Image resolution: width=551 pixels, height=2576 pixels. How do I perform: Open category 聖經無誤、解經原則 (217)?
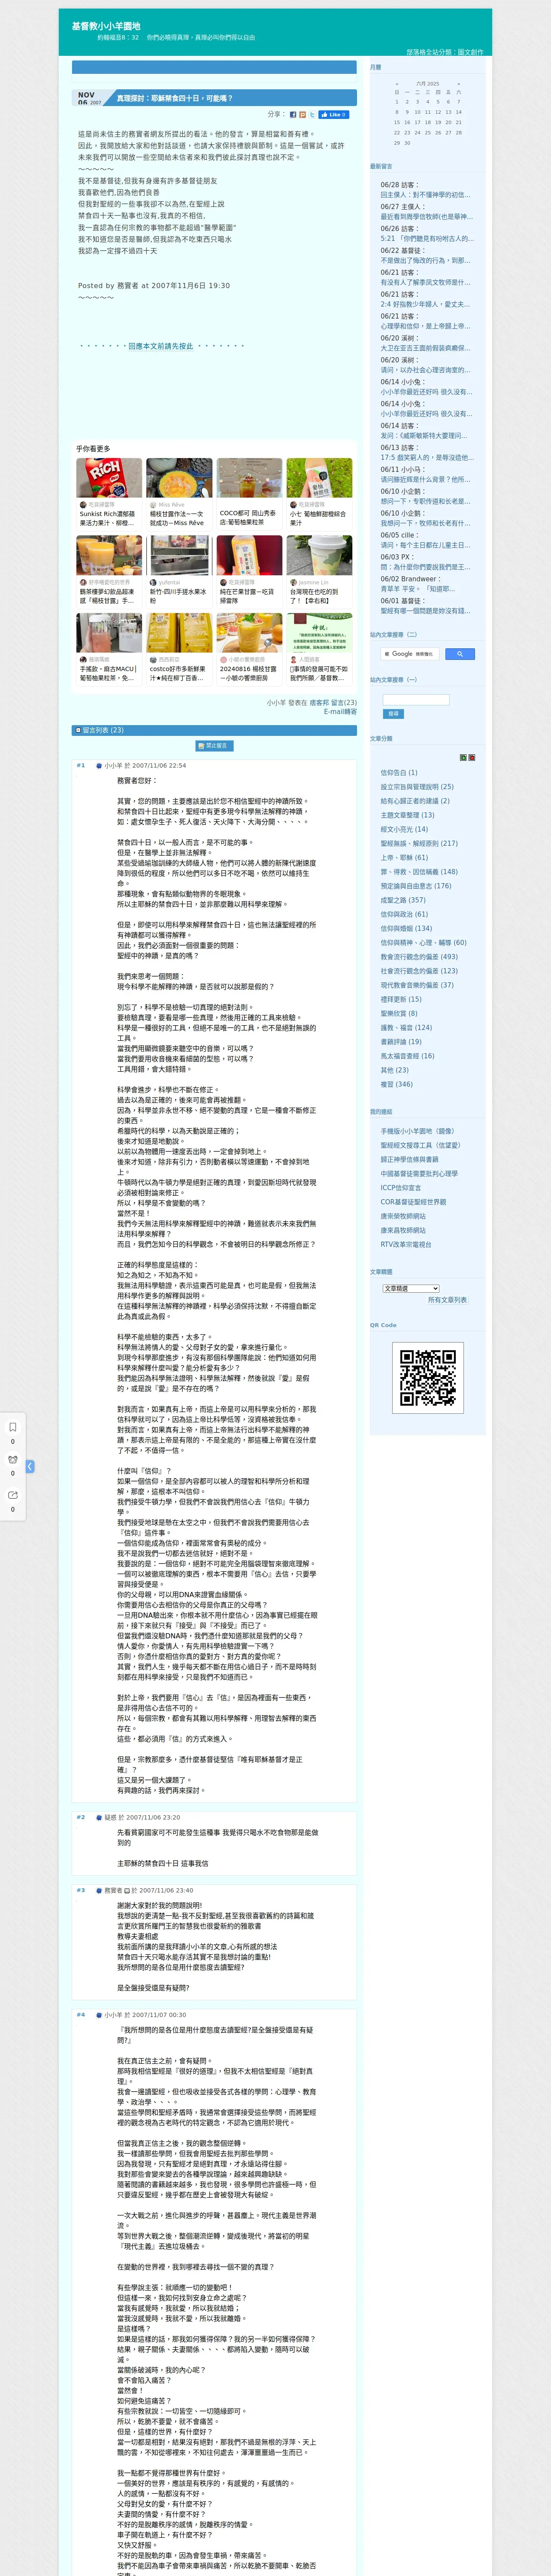(x=419, y=843)
